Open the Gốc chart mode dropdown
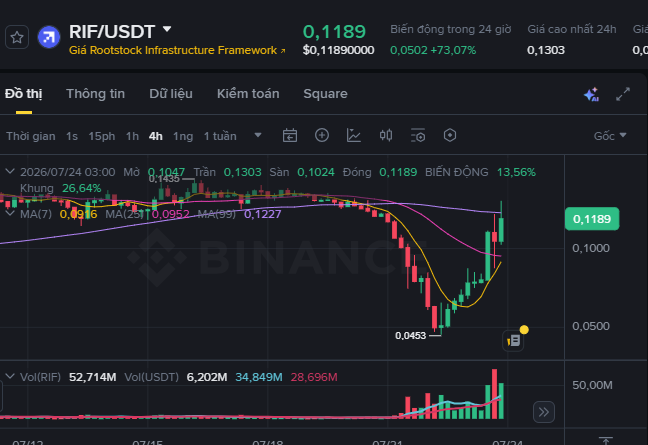The width and height of the screenshot is (648, 445). [x=610, y=136]
